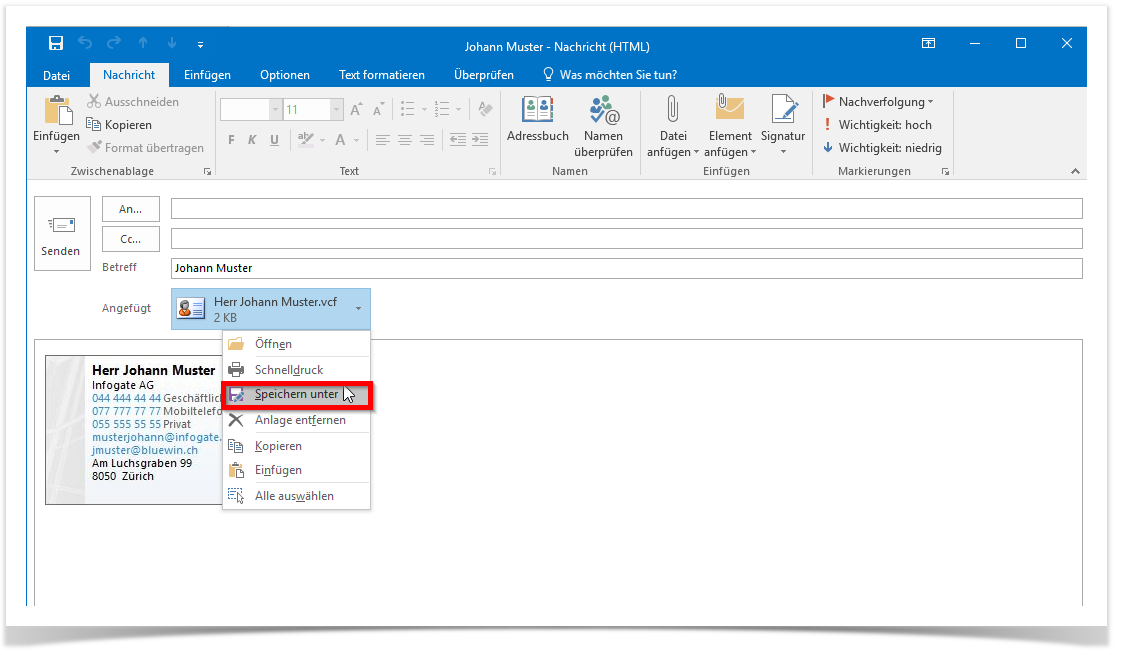Apply font color with A icon
The image size is (1121, 655).
pyautogui.click(x=340, y=140)
